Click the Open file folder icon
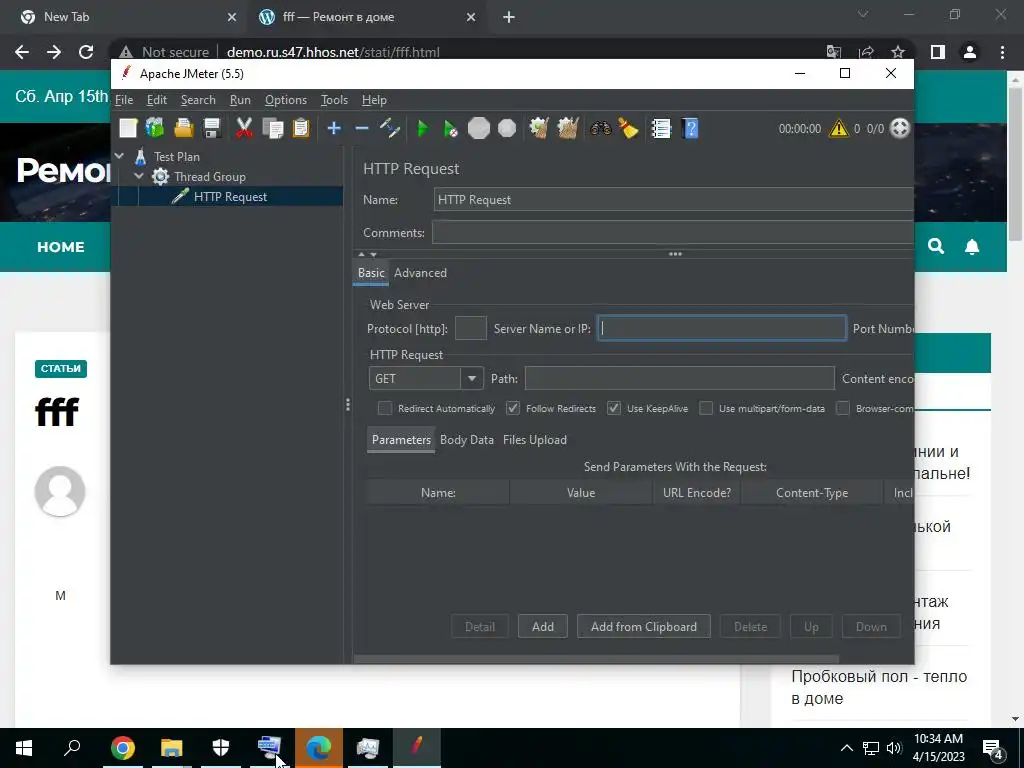Screen dimensions: 1024x768 click(x=184, y=129)
